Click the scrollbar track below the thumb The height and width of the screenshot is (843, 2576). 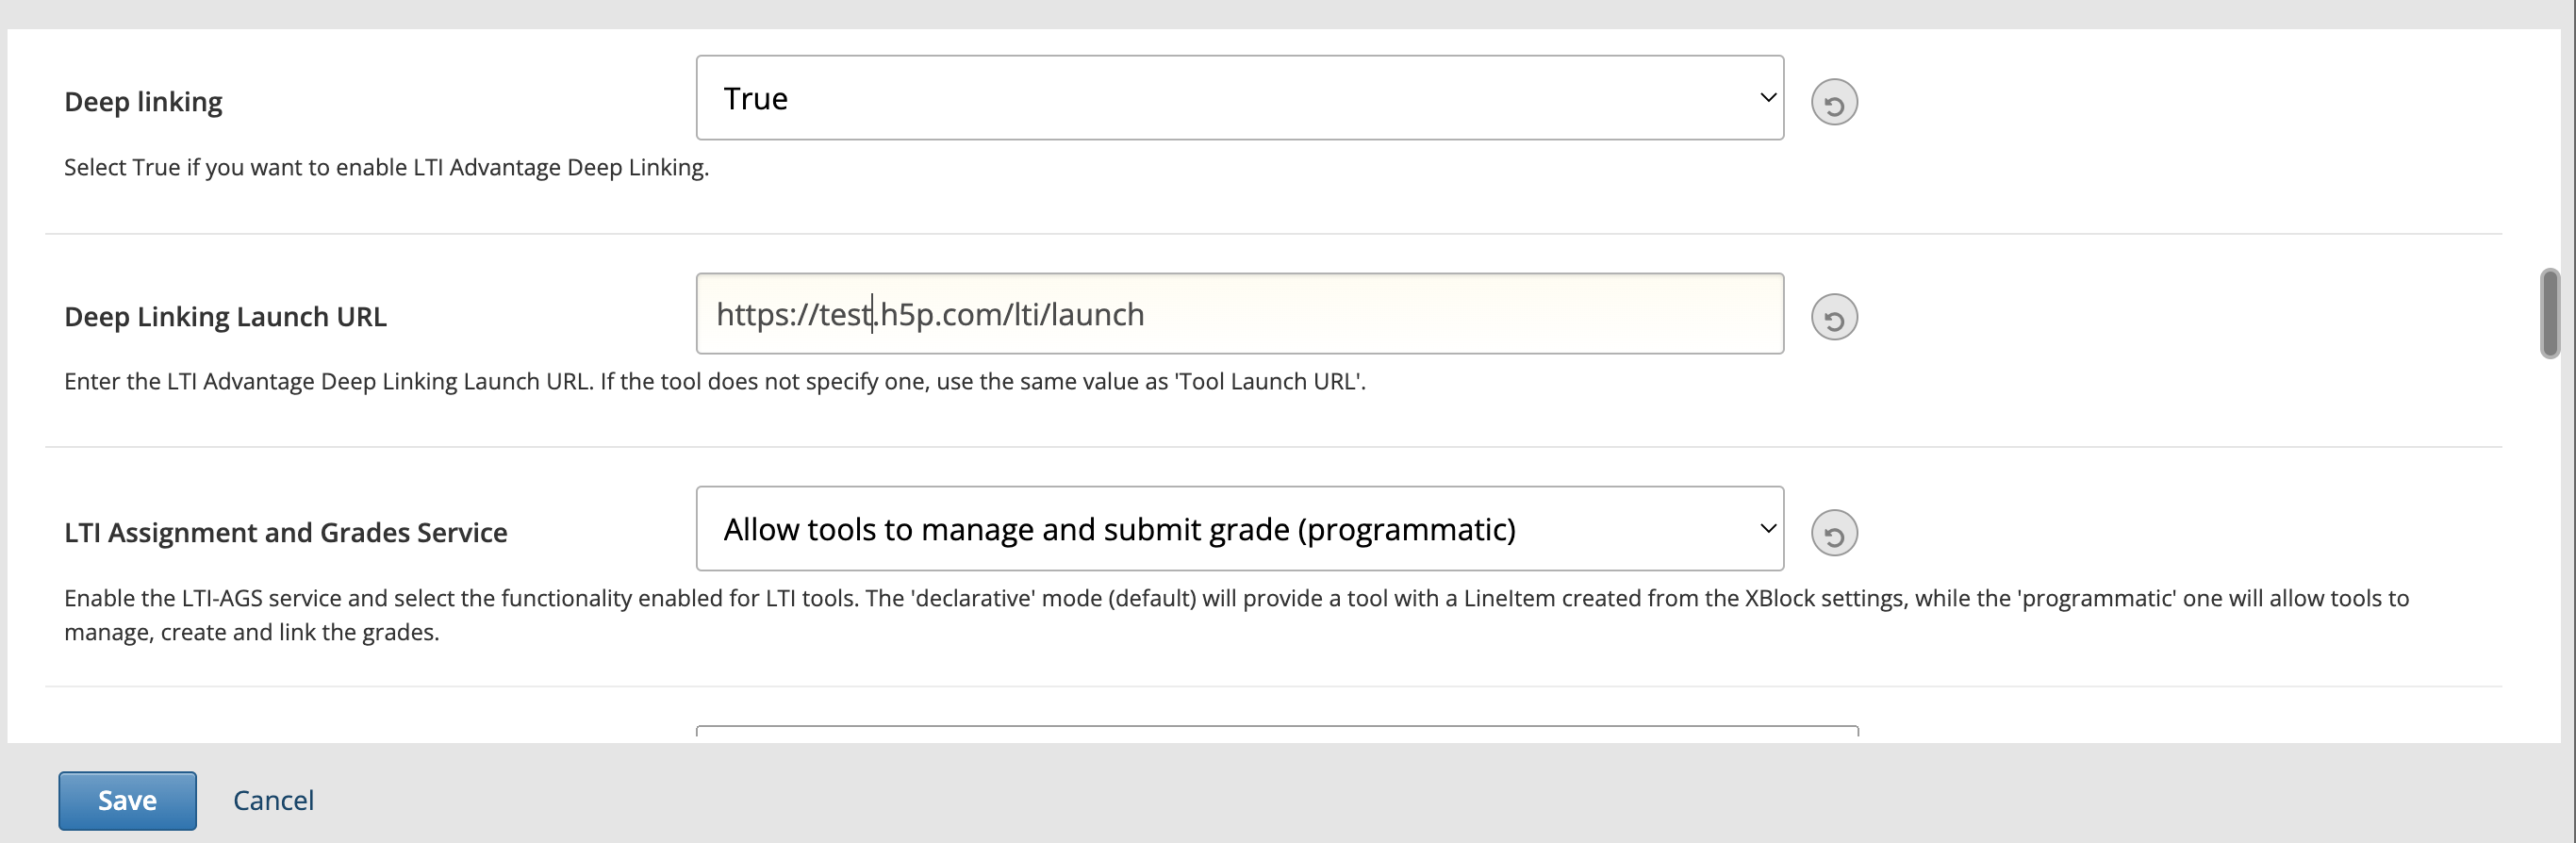click(2549, 550)
